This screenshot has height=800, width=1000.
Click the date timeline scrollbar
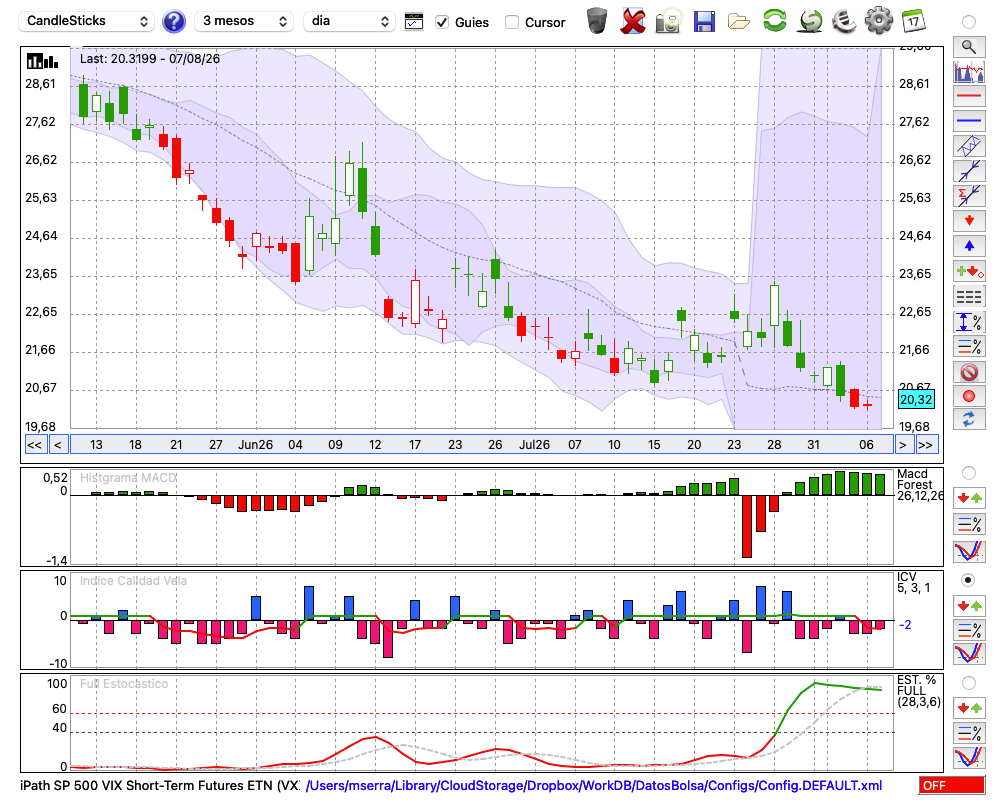(482, 445)
